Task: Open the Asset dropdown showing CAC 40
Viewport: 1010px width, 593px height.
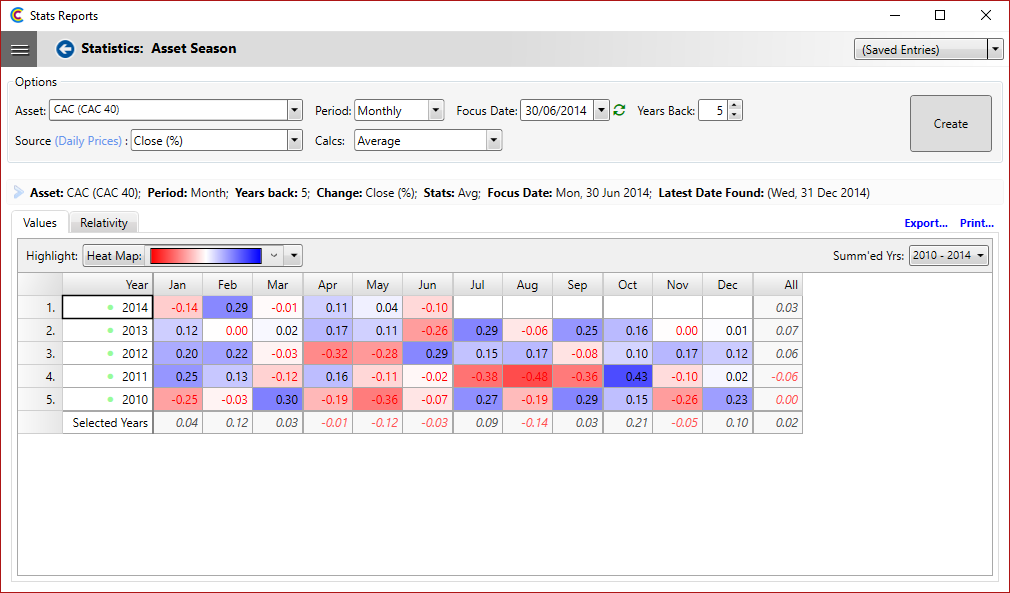Action: click(x=294, y=111)
